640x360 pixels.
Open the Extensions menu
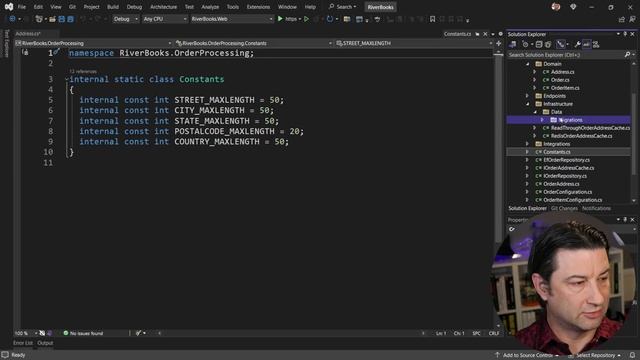point(258,7)
